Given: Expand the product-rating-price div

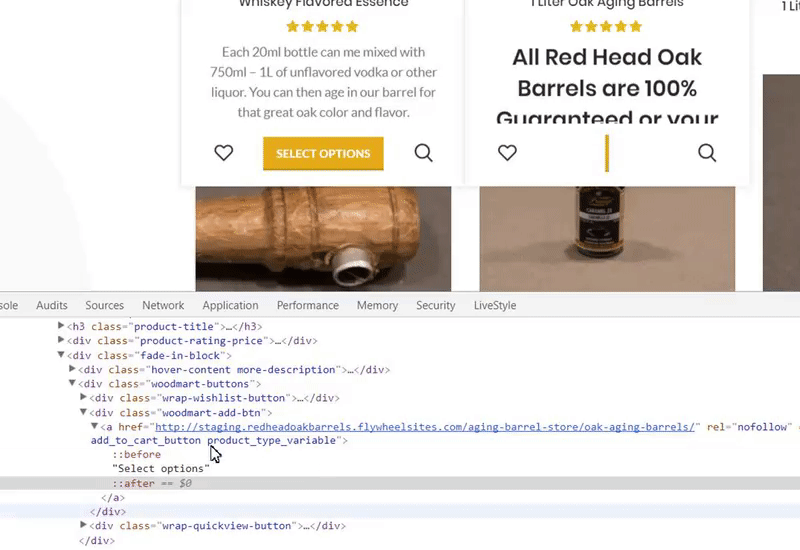Looking at the screenshot, I should 61,340.
